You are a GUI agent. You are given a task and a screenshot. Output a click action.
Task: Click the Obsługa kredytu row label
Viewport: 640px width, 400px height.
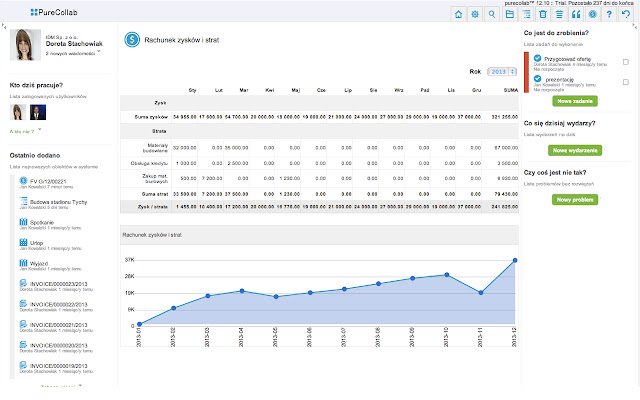click(x=149, y=163)
